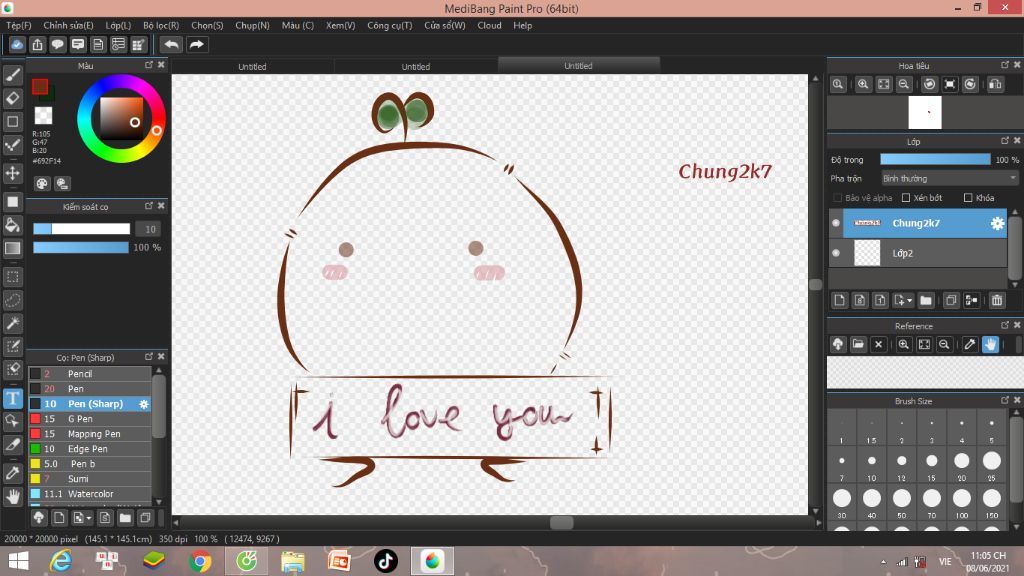The width and height of the screenshot is (1024, 576).
Task: Open the Lớp(L) menu
Action: click(118, 25)
